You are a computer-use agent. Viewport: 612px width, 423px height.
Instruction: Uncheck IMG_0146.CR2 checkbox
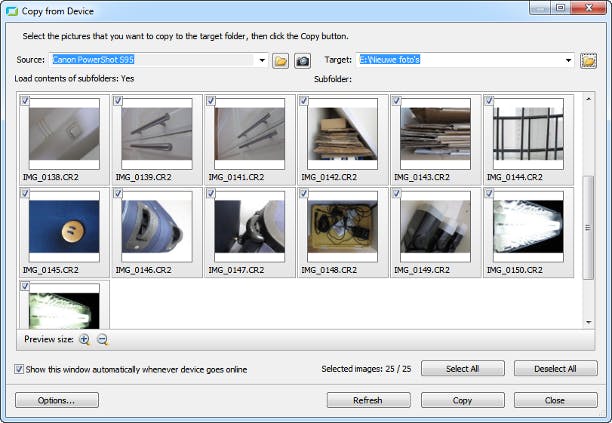point(118,193)
